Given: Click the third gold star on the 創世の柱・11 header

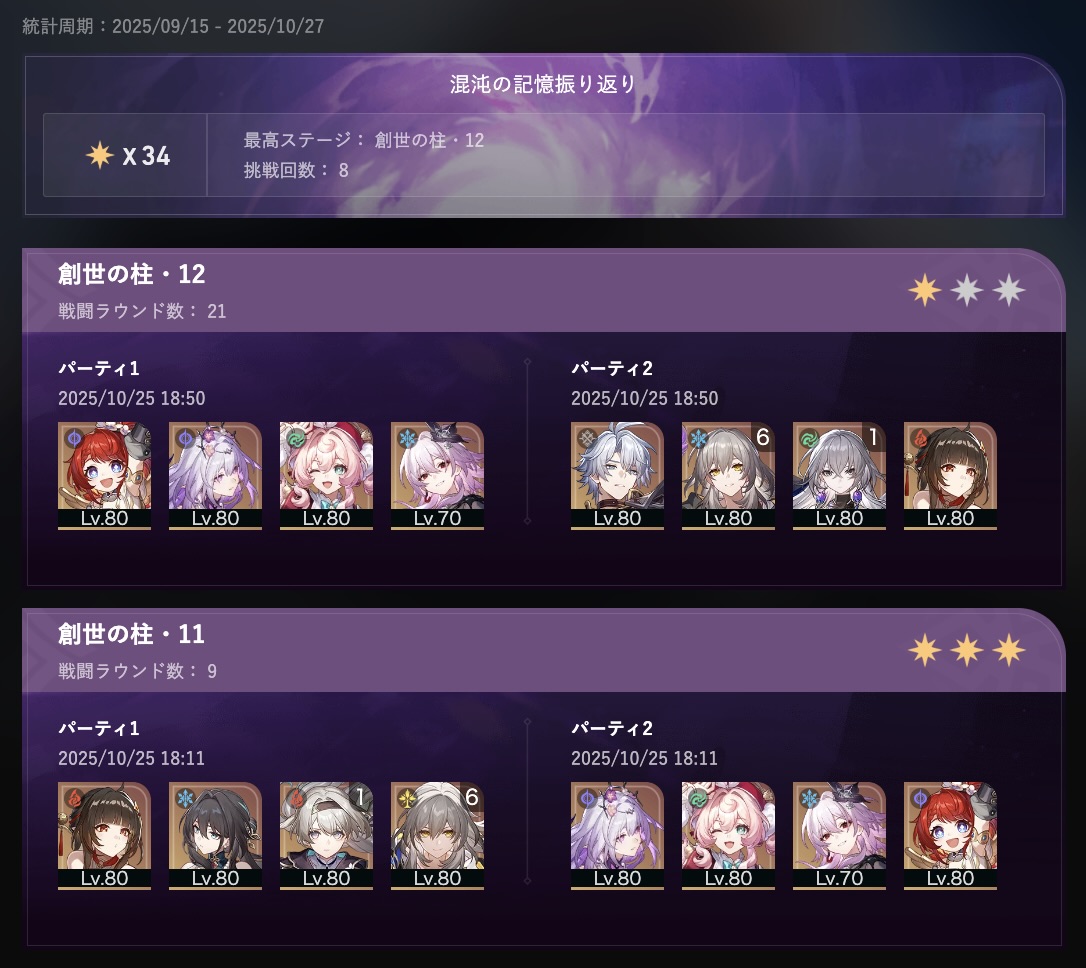Looking at the screenshot, I should point(1008,649).
